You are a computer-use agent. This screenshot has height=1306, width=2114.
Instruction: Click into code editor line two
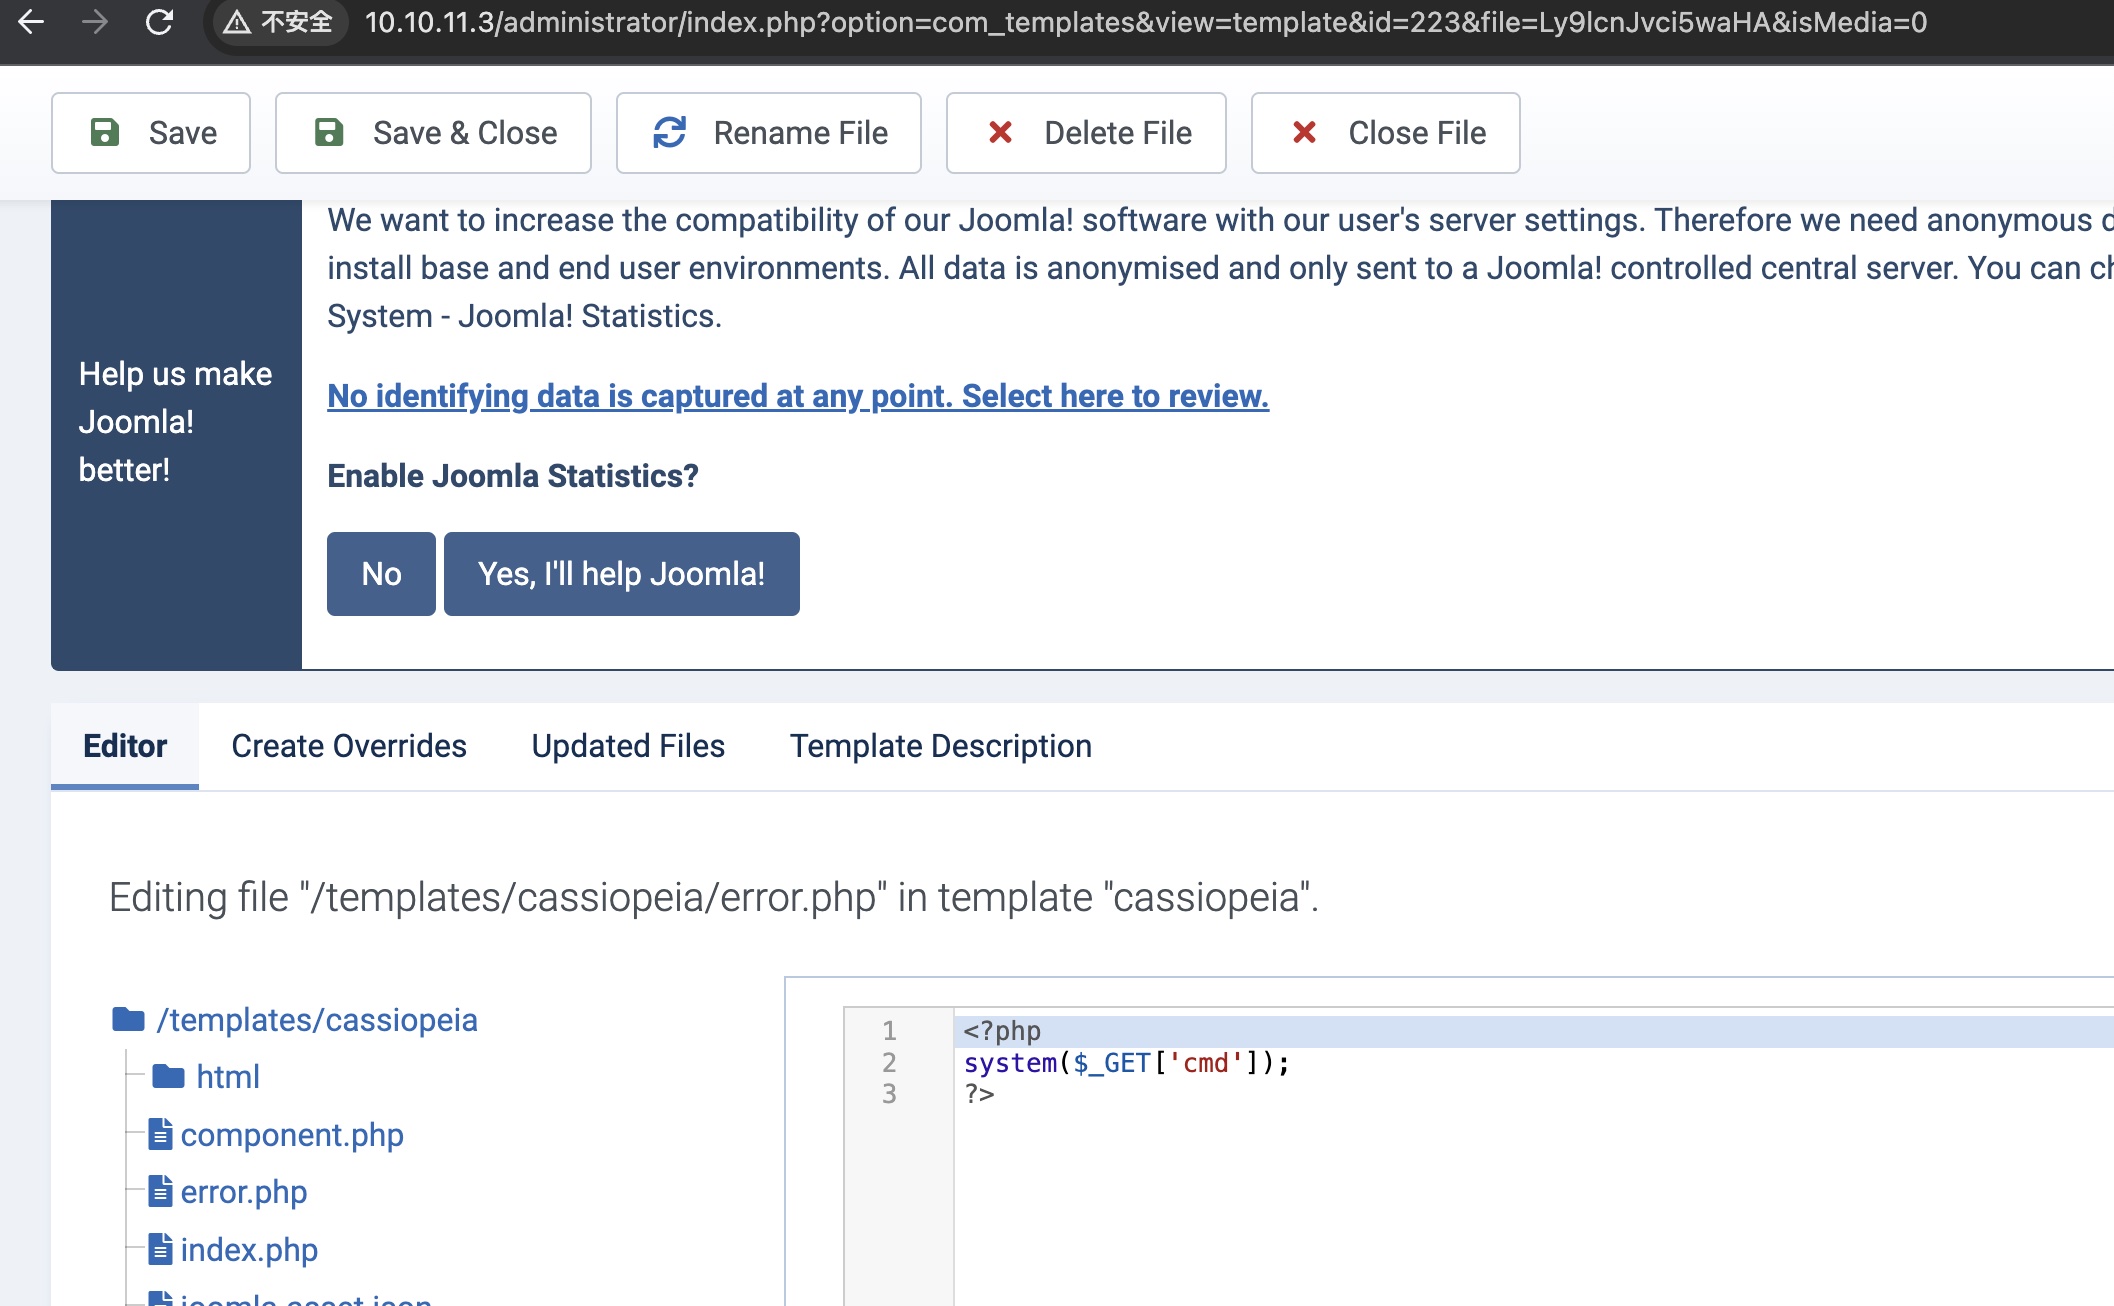(x=1127, y=1063)
